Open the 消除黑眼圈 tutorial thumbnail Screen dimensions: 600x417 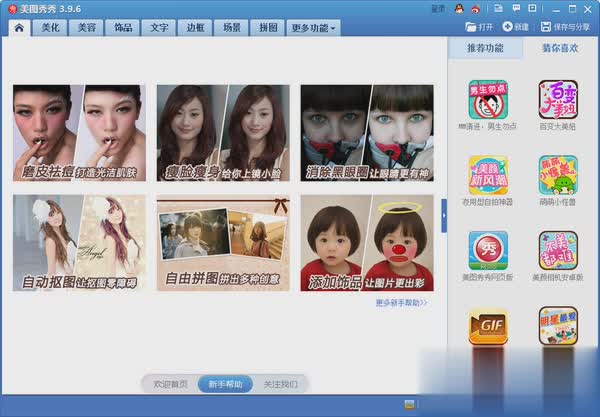tap(367, 133)
